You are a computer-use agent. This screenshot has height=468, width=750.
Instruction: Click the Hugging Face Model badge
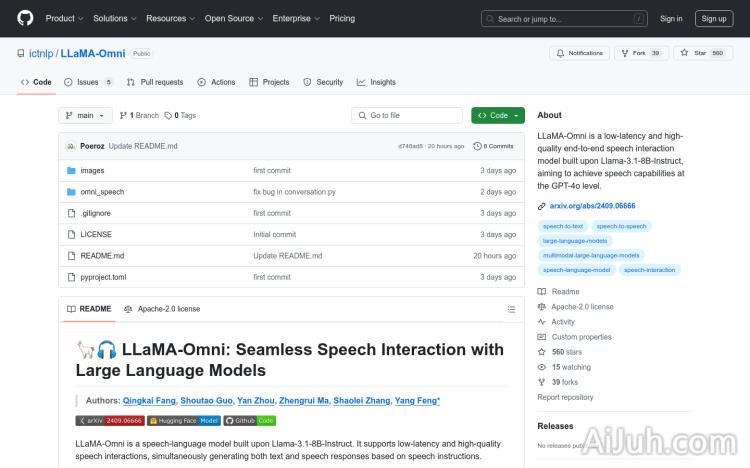coord(184,421)
